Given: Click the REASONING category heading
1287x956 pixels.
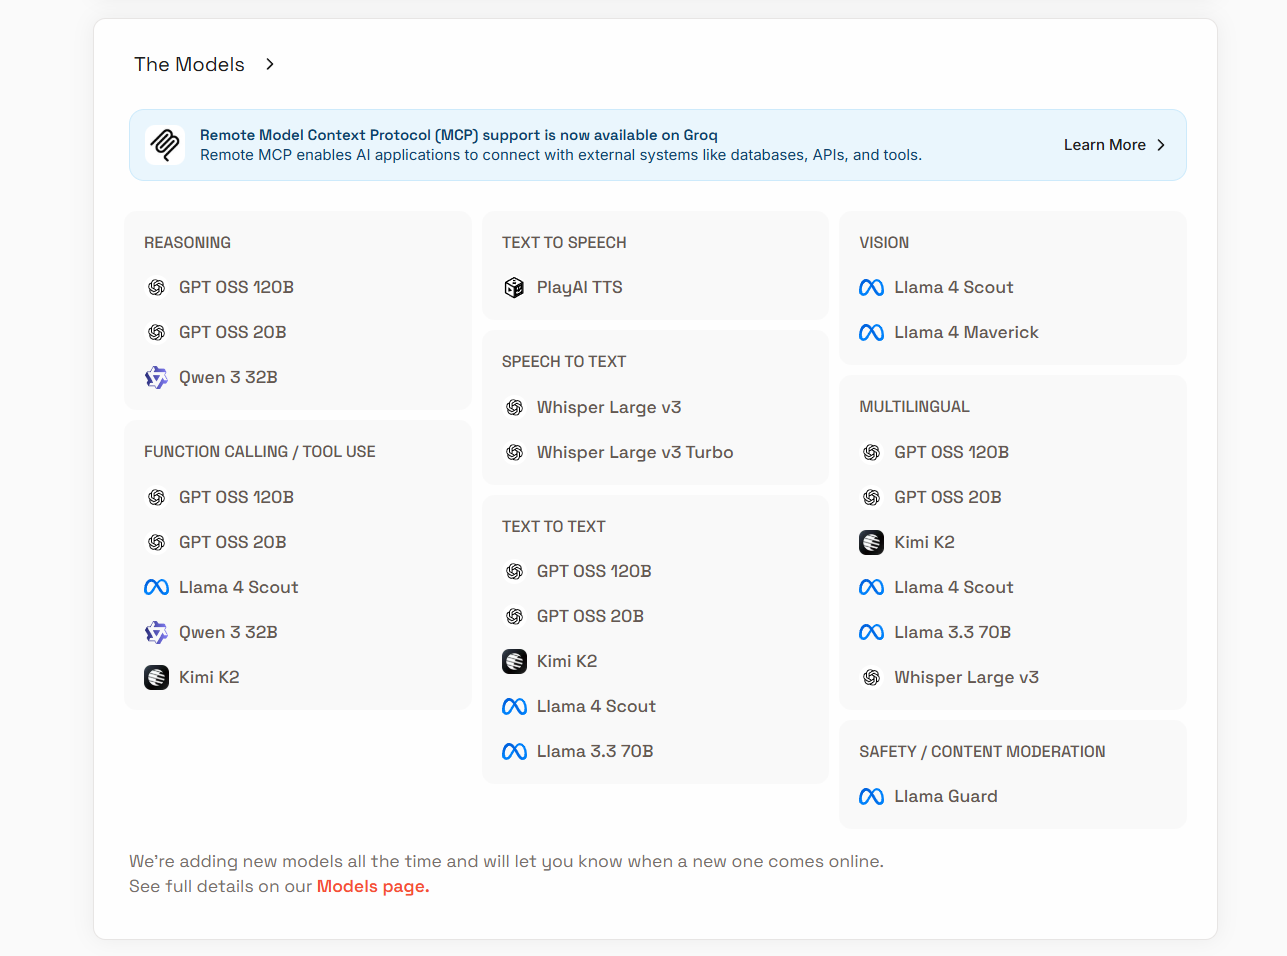Looking at the screenshot, I should coord(187,243).
